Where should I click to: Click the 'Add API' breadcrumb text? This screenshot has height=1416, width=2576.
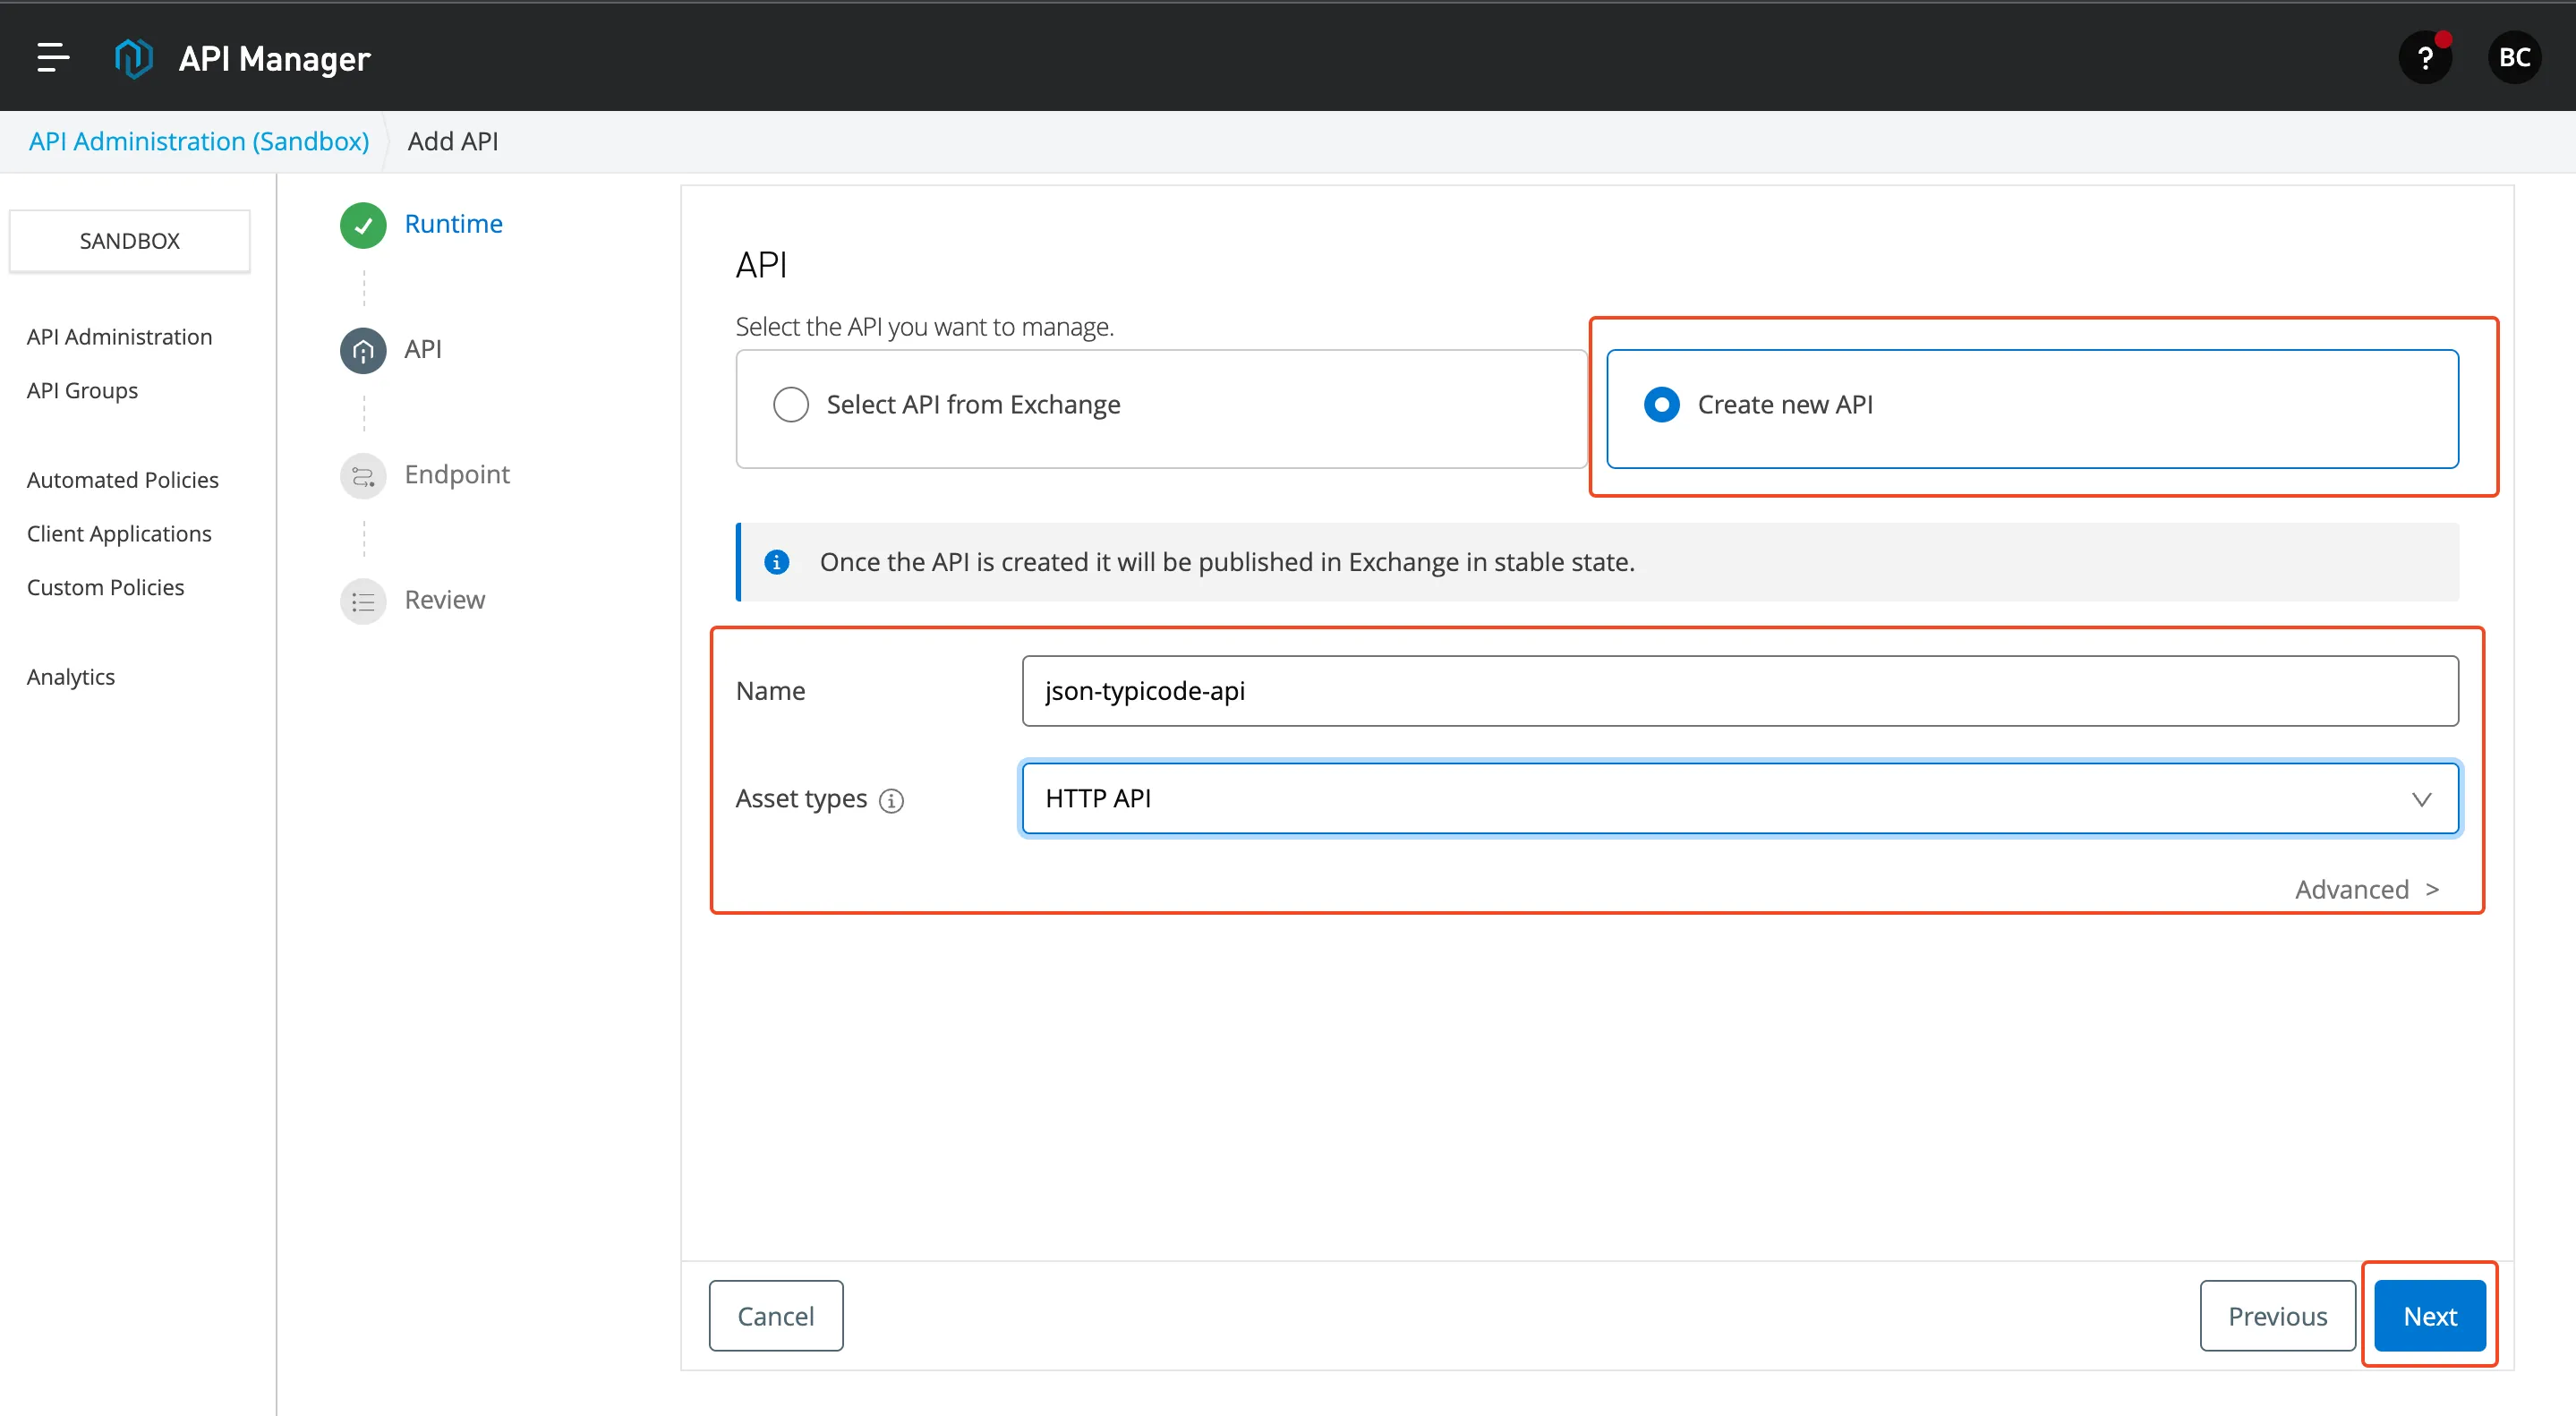click(453, 141)
